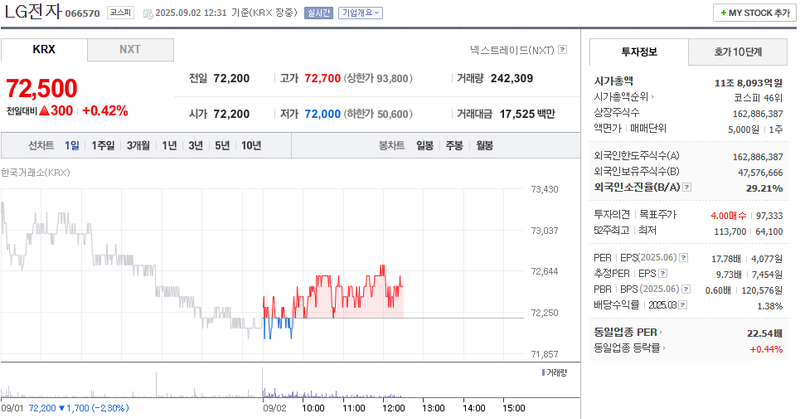The image size is (800, 419).
Task: Click the 52주최고 value 113,700
Action: [730, 232]
